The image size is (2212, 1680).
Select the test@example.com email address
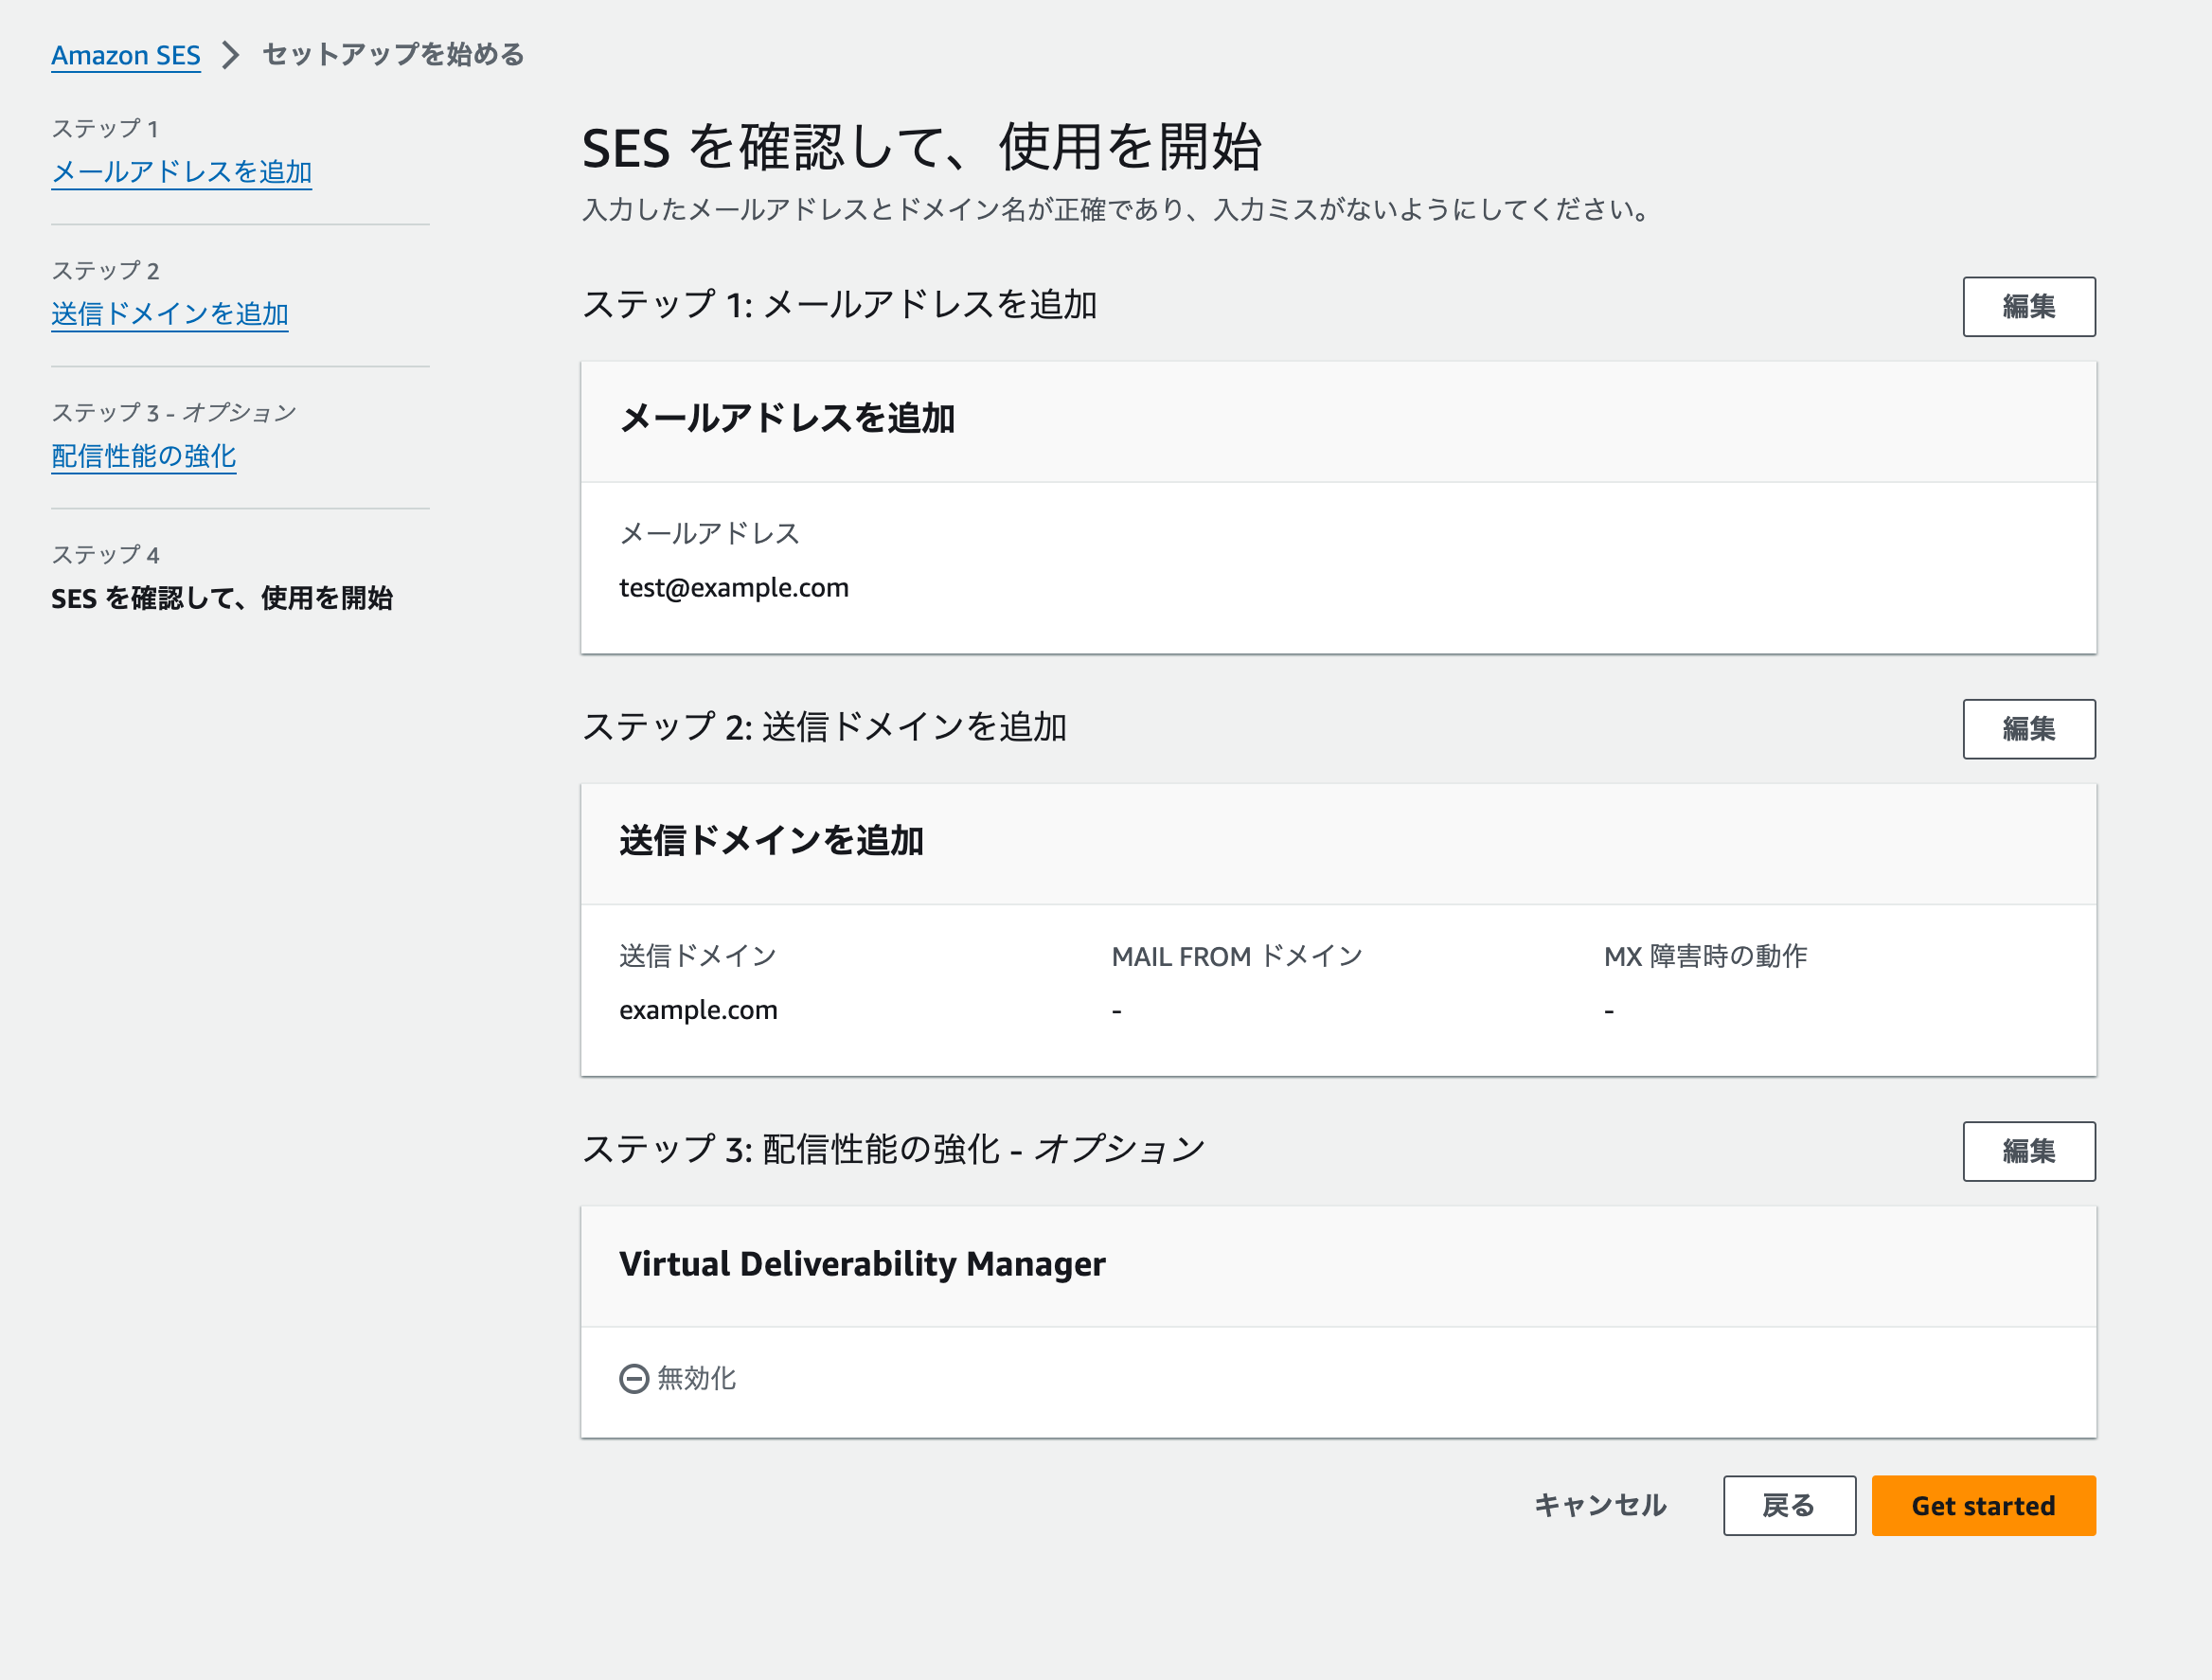click(x=735, y=587)
